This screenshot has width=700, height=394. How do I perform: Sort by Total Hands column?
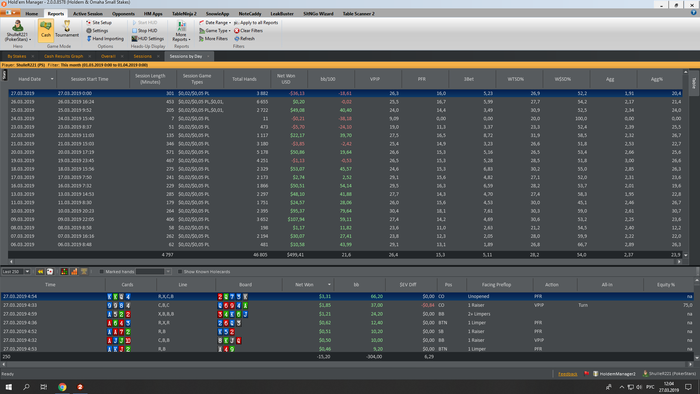(244, 79)
